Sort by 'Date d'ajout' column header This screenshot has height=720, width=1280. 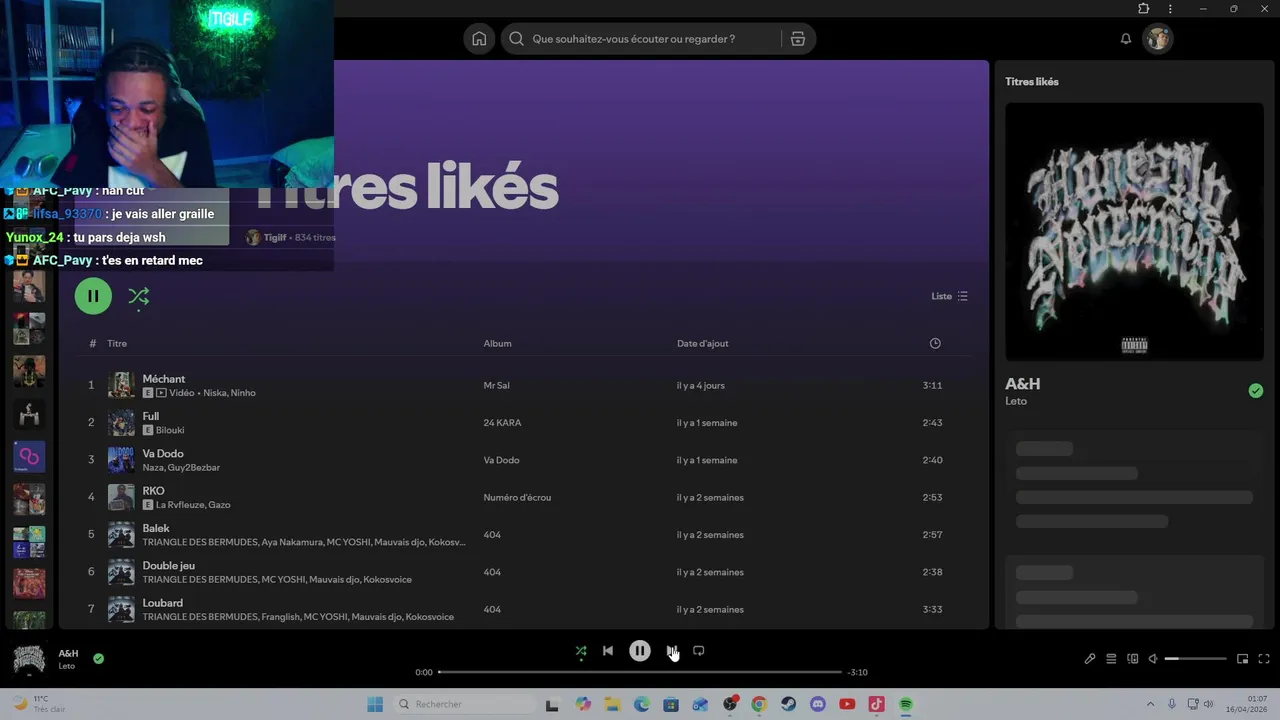(x=702, y=343)
